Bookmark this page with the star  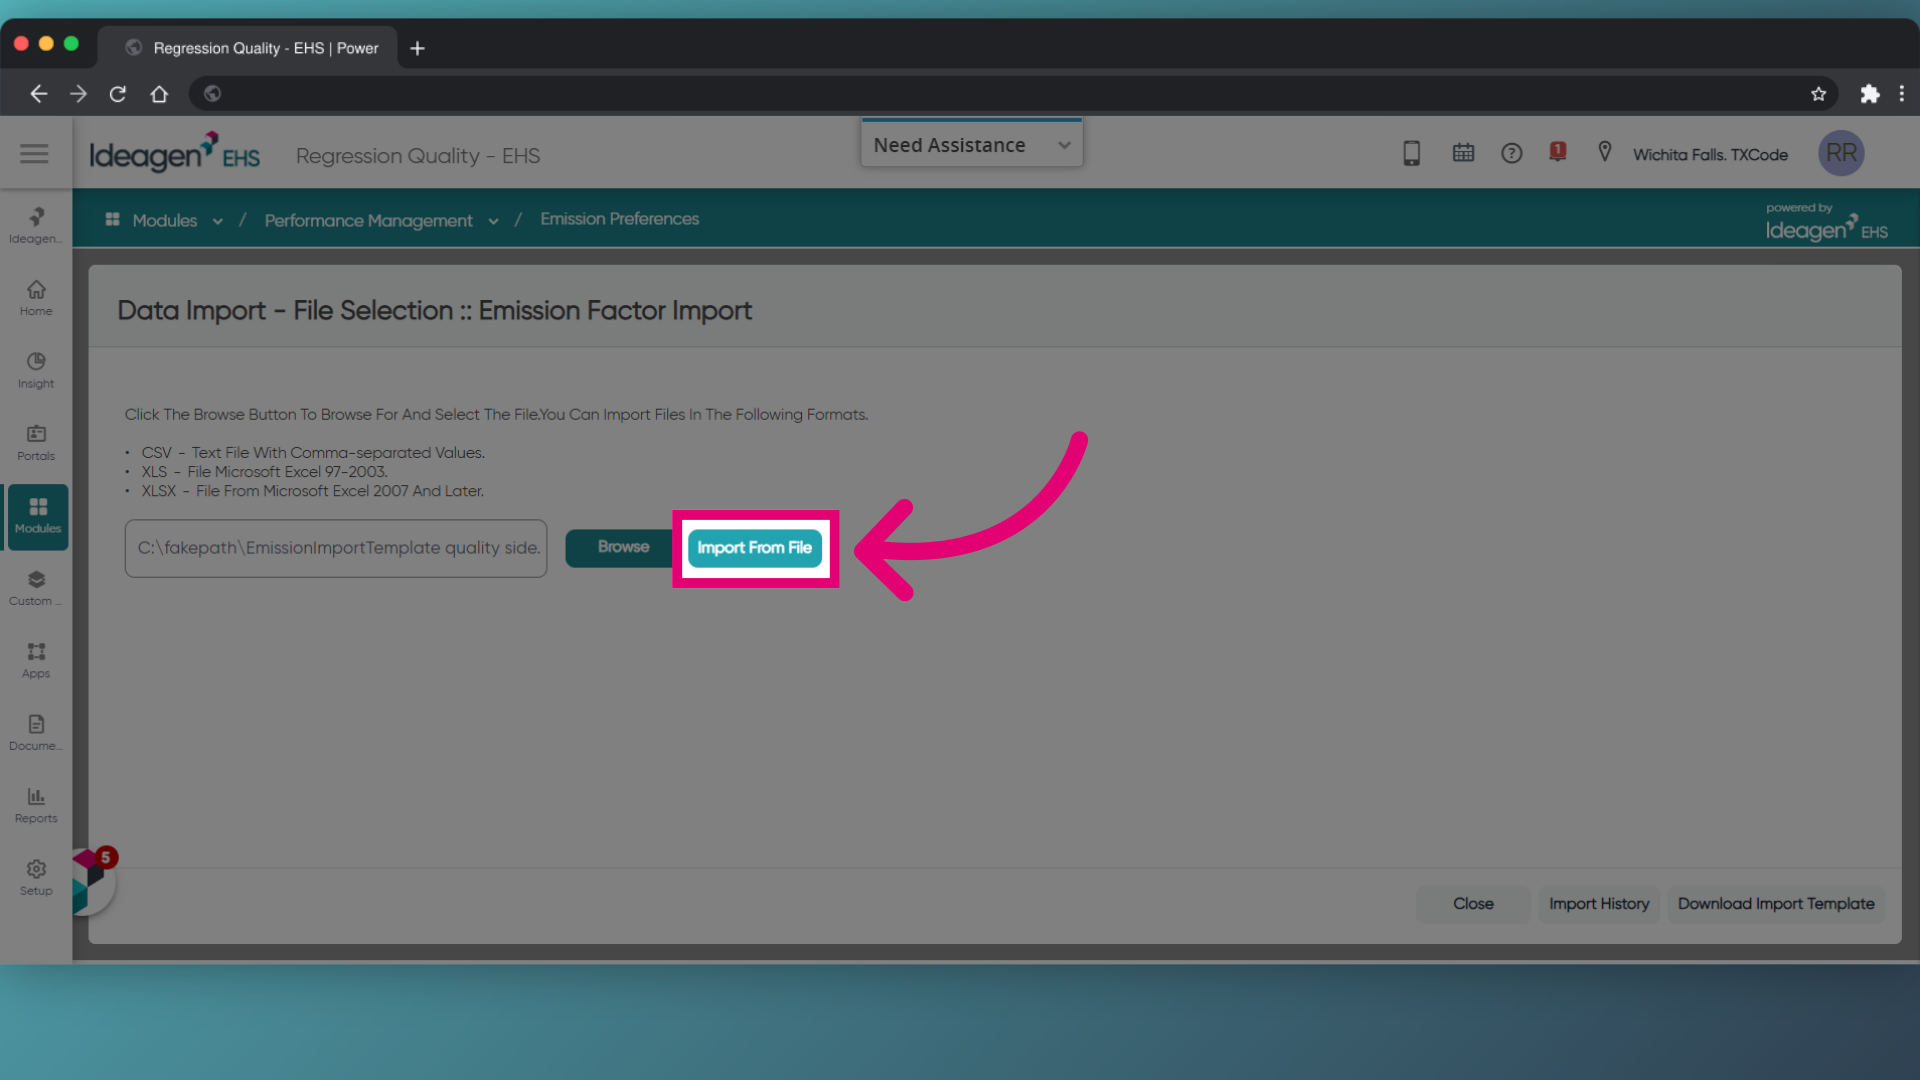1818,93
